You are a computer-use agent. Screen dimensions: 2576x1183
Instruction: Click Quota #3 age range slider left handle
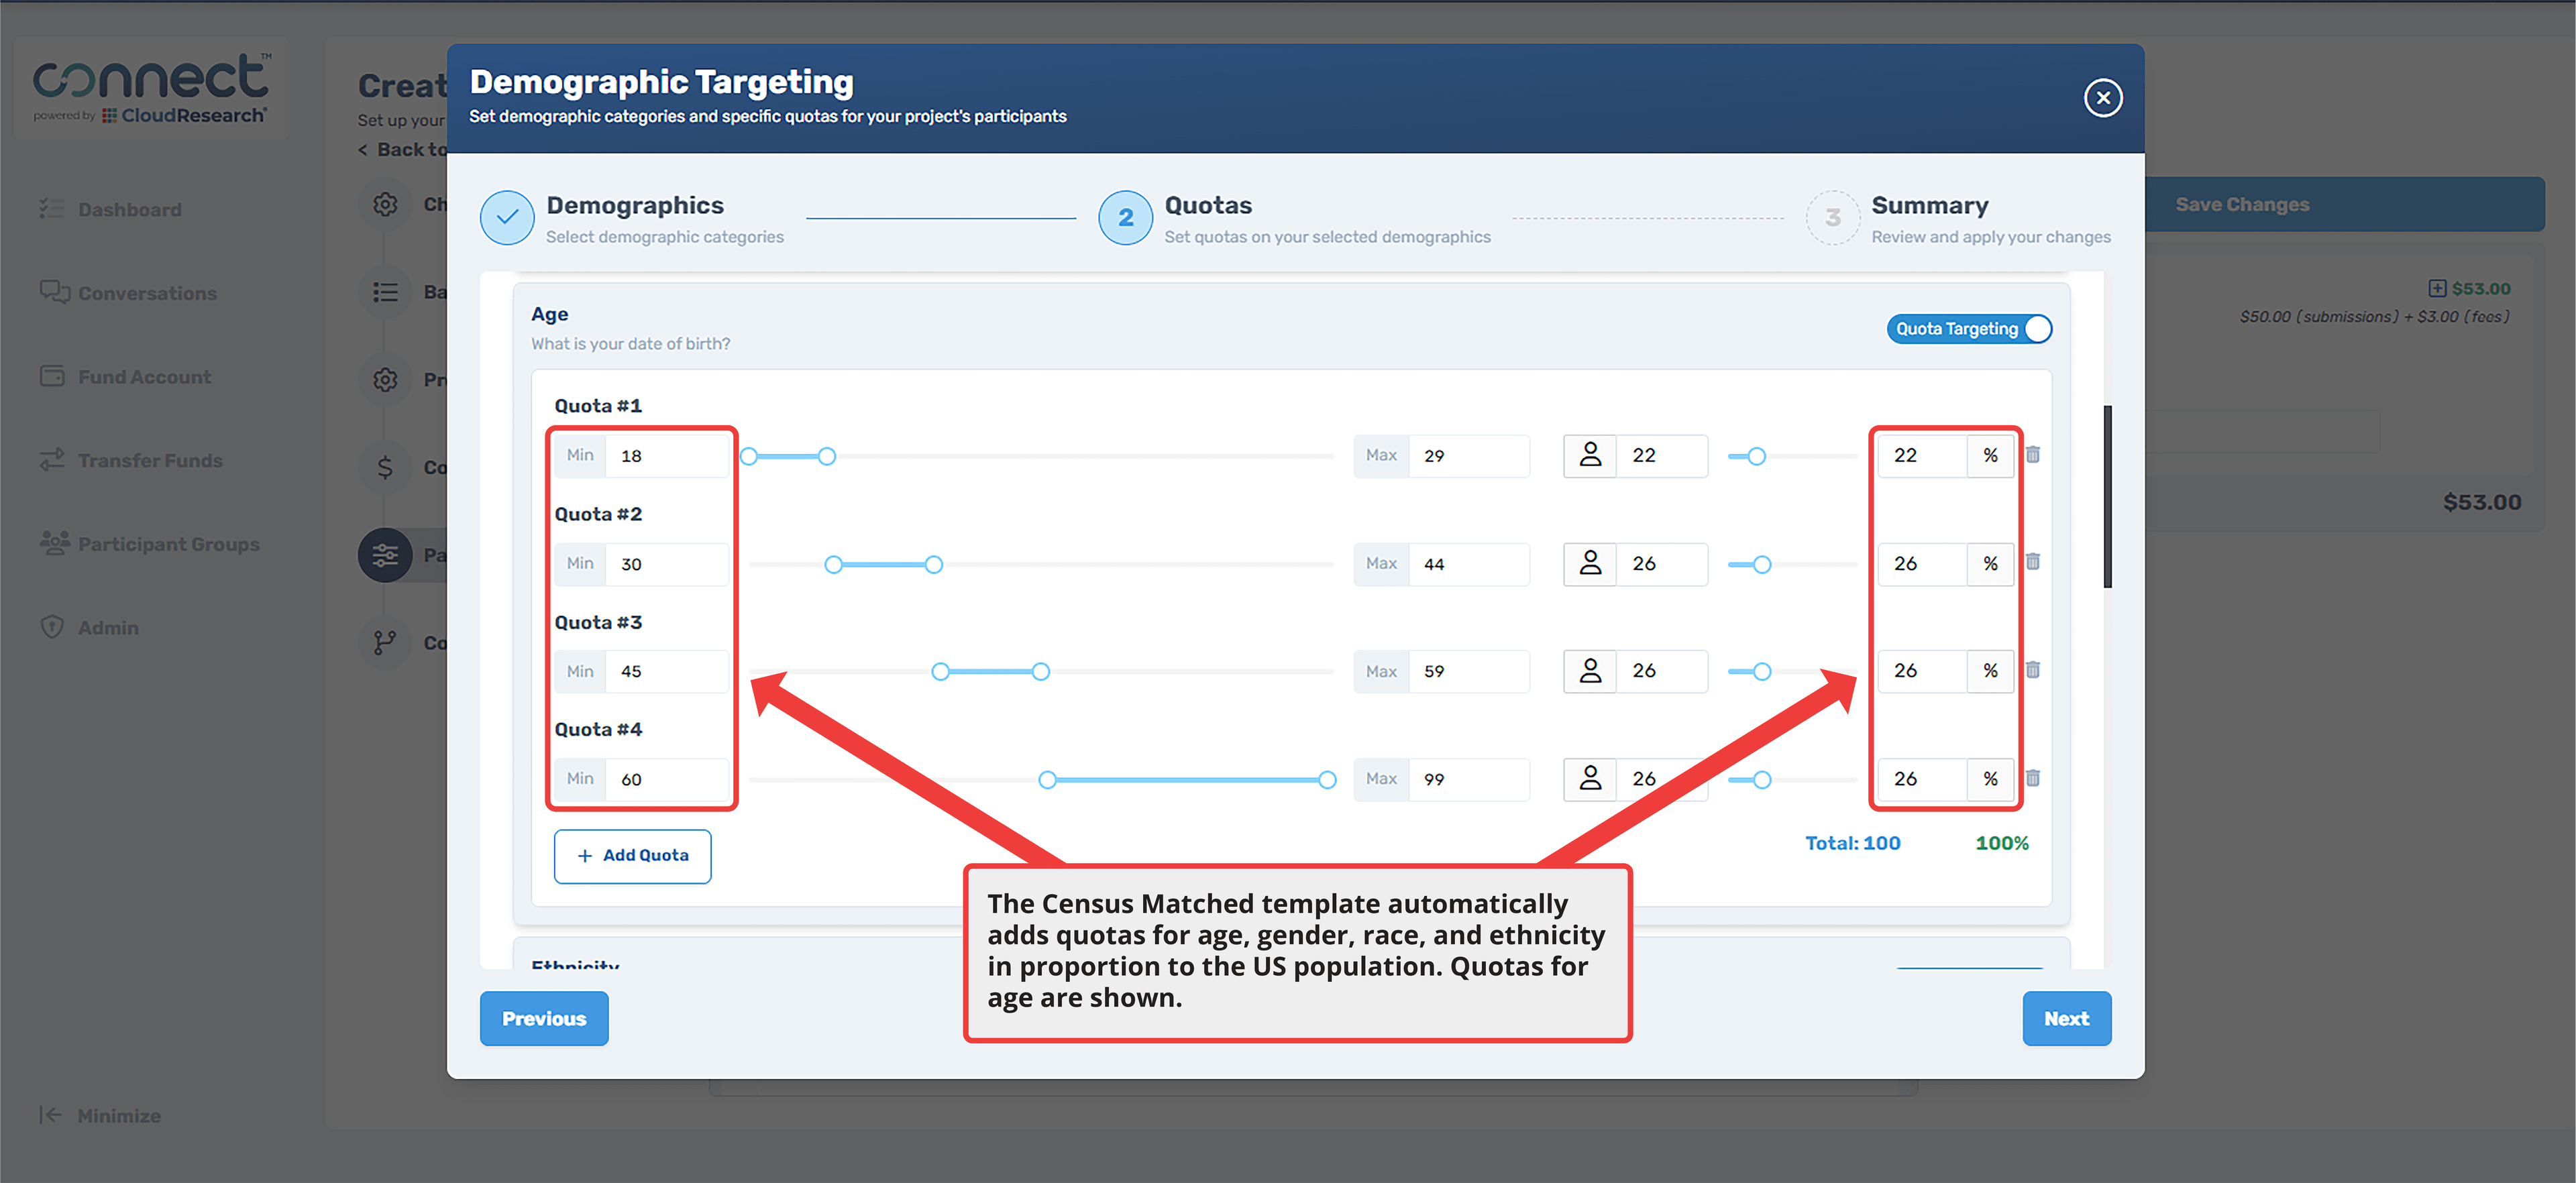(940, 672)
